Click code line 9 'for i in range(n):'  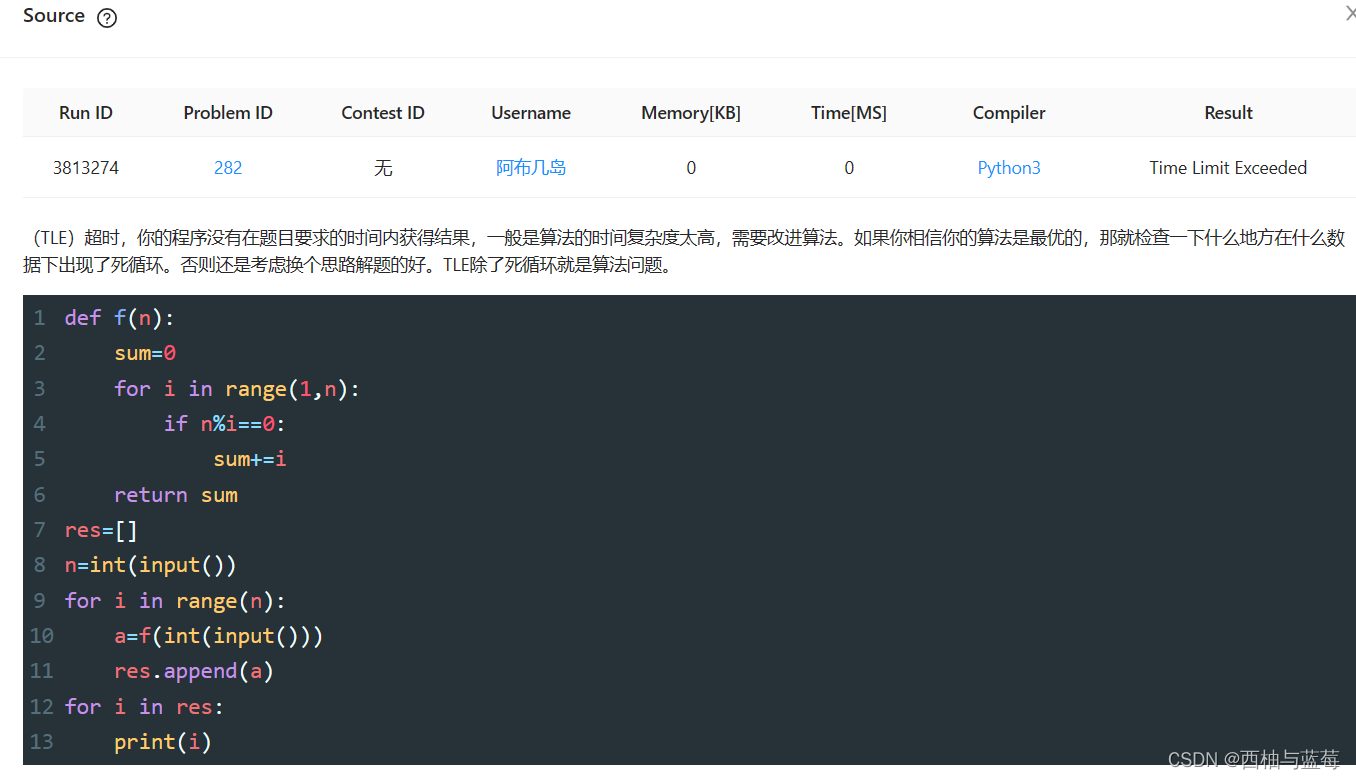[x=175, y=601]
